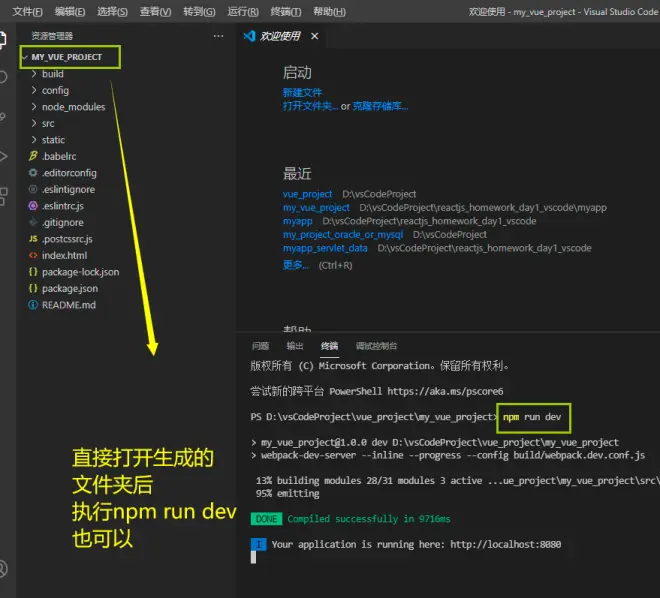Click the .gitignore git icon
660x598 pixels.
point(33,222)
